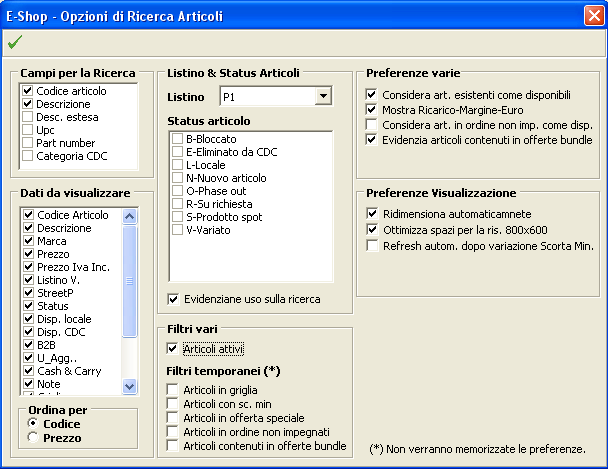Viewport: 608px width, 469px height.
Task: Check B-Bloccato status
Action: [x=177, y=139]
